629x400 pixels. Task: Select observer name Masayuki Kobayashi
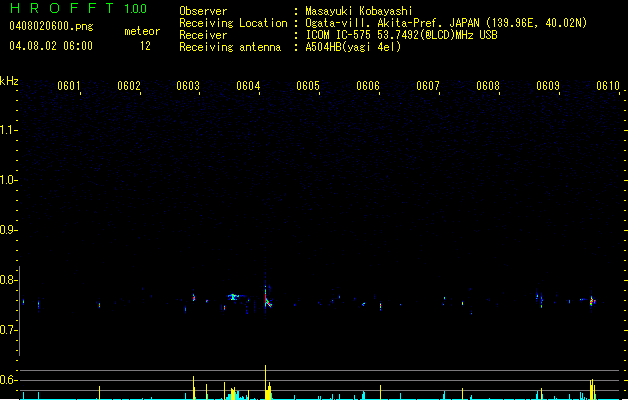359,11
